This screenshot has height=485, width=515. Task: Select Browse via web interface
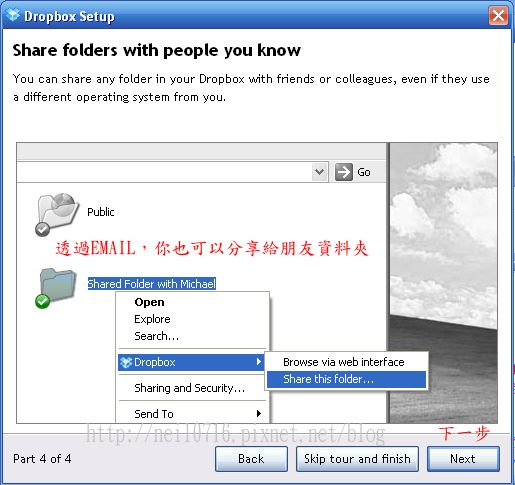[x=346, y=362]
